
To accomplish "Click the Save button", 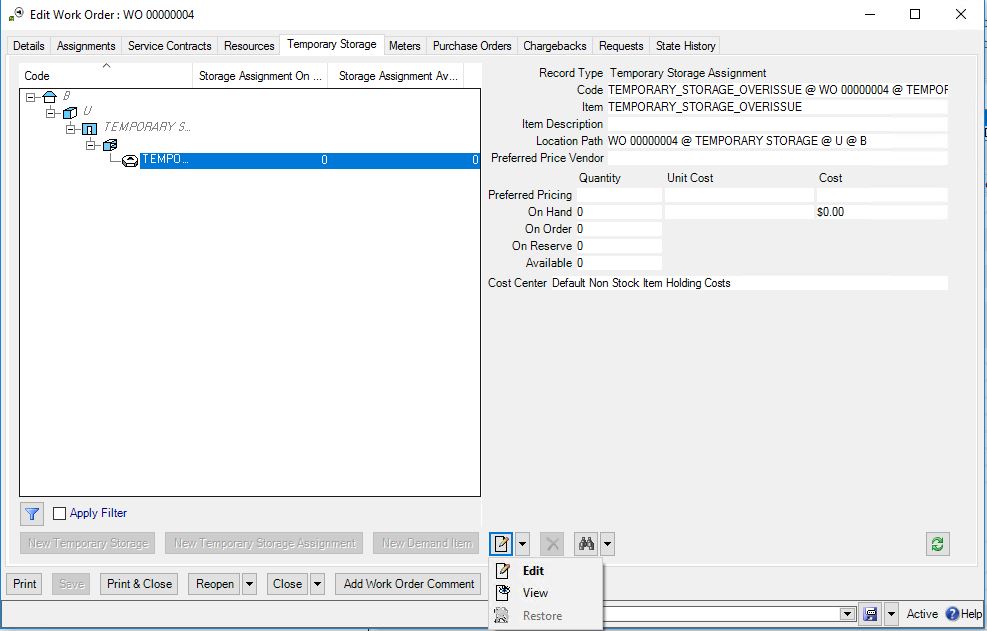I will (71, 584).
